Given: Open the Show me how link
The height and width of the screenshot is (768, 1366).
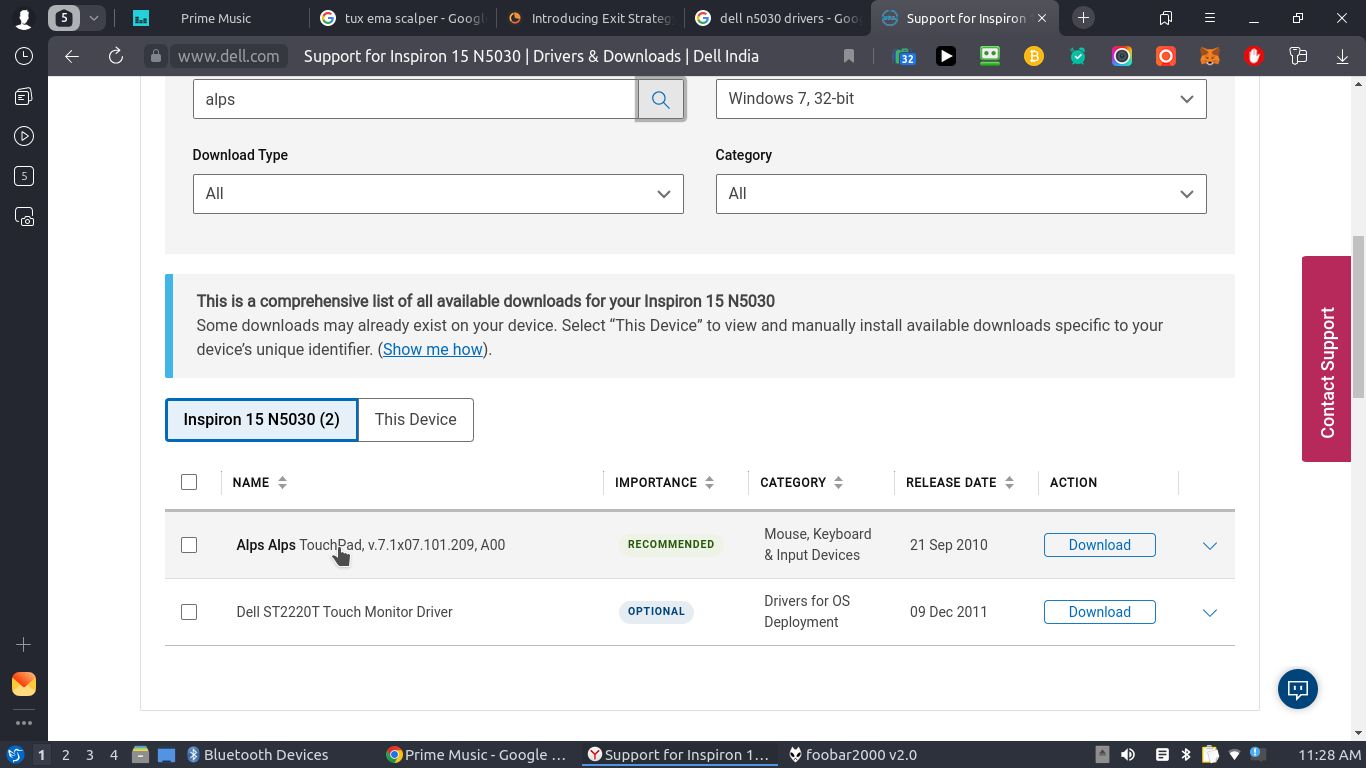Looking at the screenshot, I should pyautogui.click(x=432, y=349).
